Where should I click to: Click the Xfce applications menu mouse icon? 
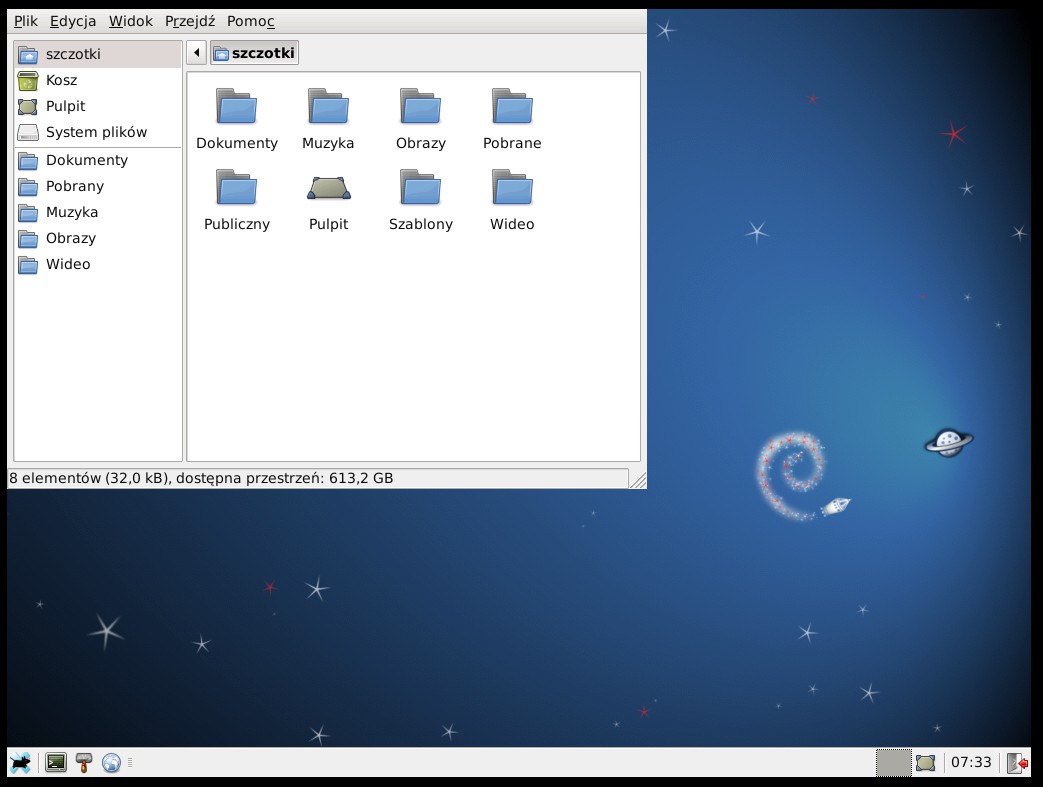tap(20, 763)
